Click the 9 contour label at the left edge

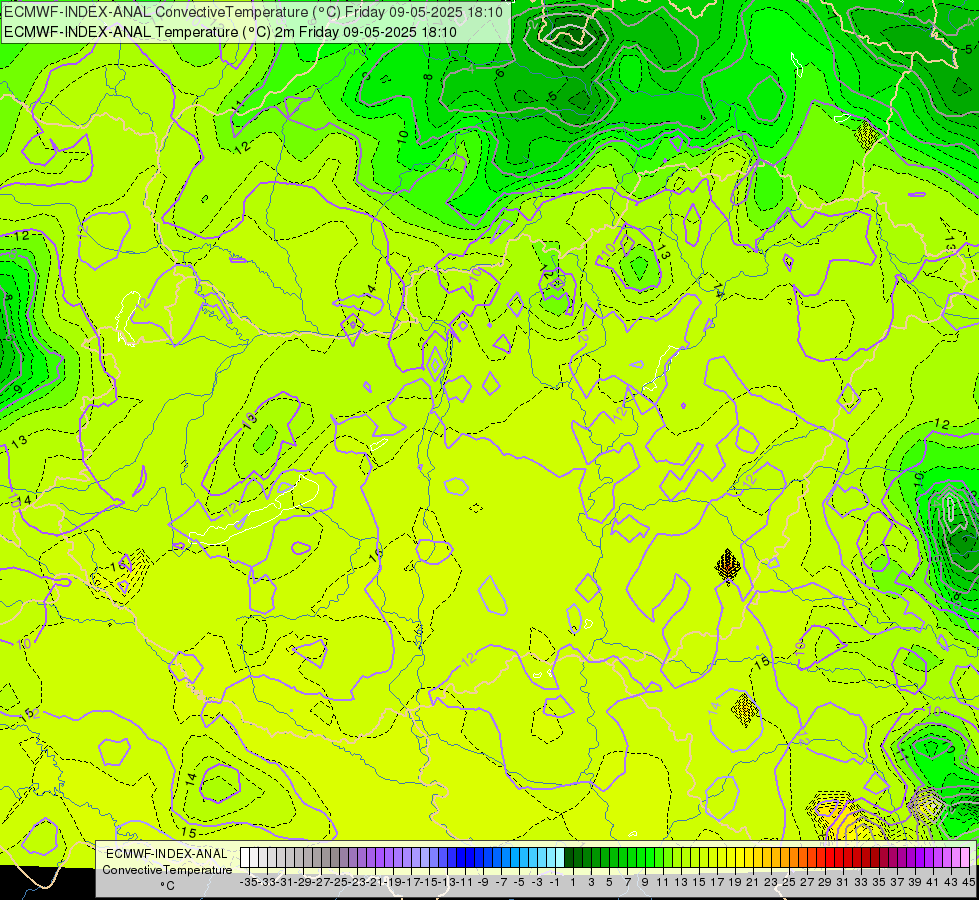click(x=17, y=389)
